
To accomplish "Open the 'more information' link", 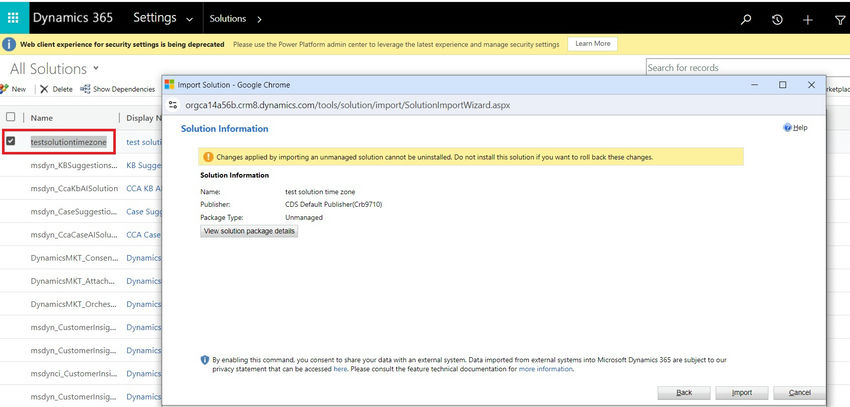I will pos(545,369).
